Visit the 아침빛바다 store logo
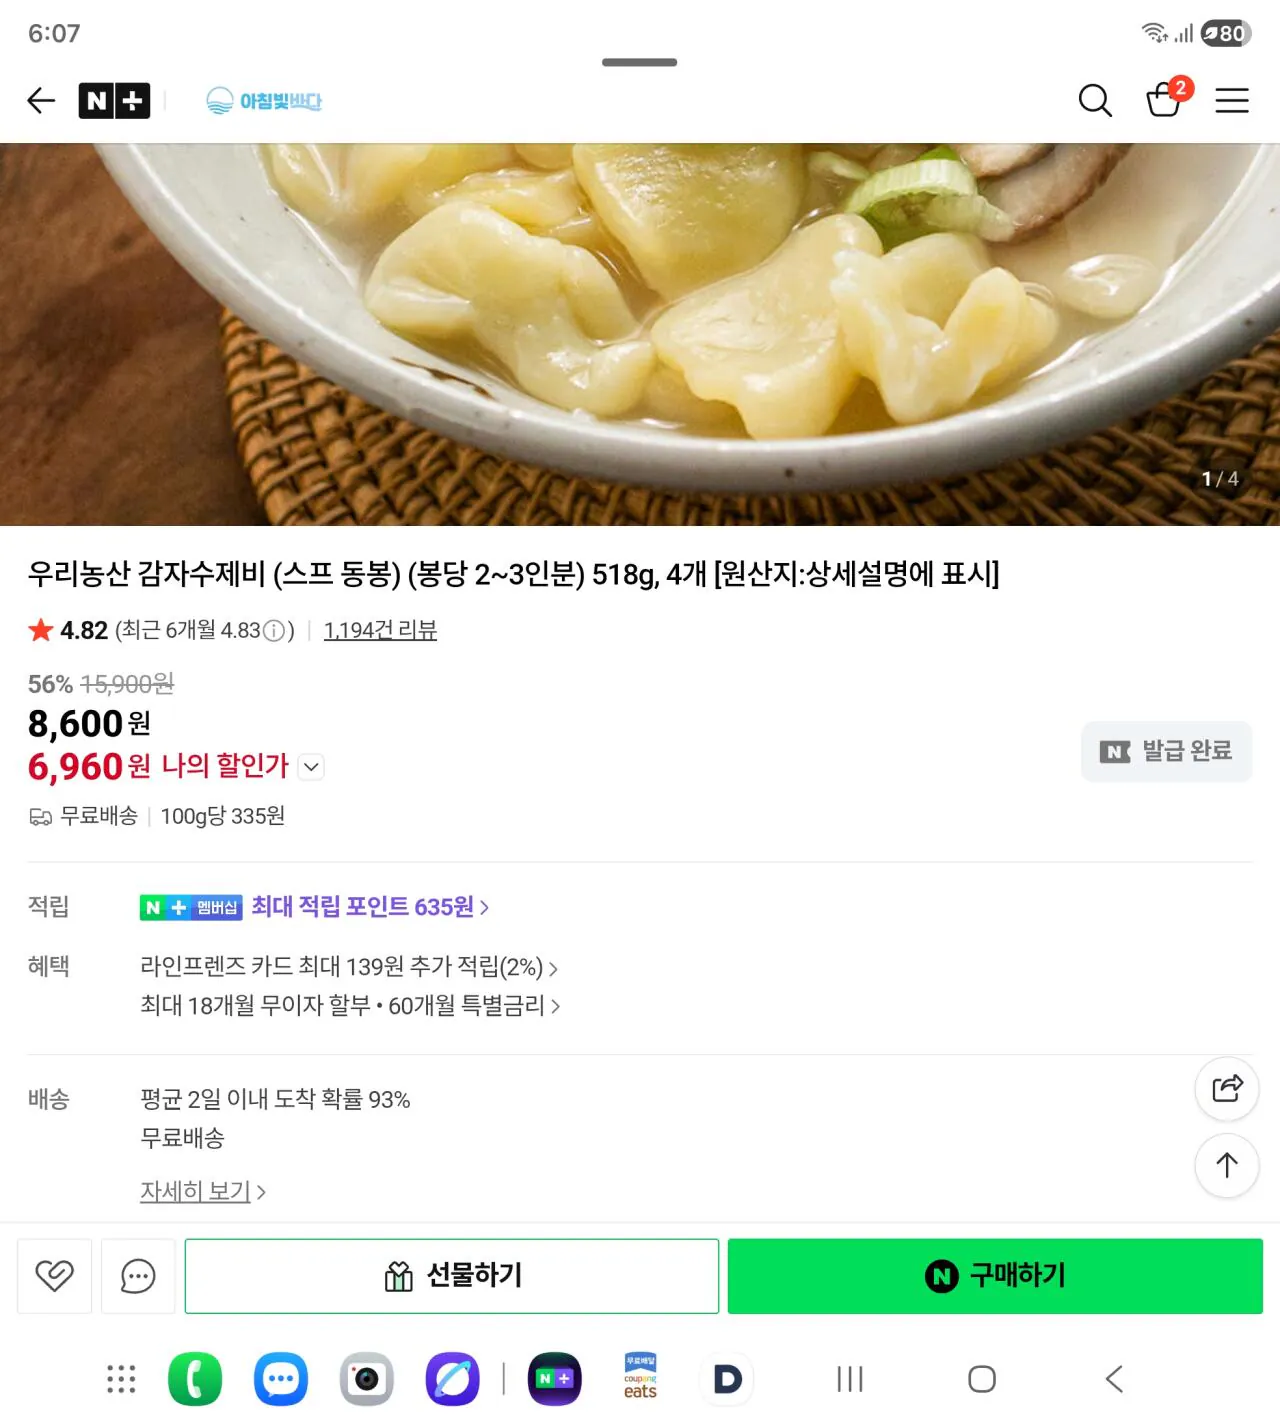1280x1420 pixels. pyautogui.click(x=264, y=100)
